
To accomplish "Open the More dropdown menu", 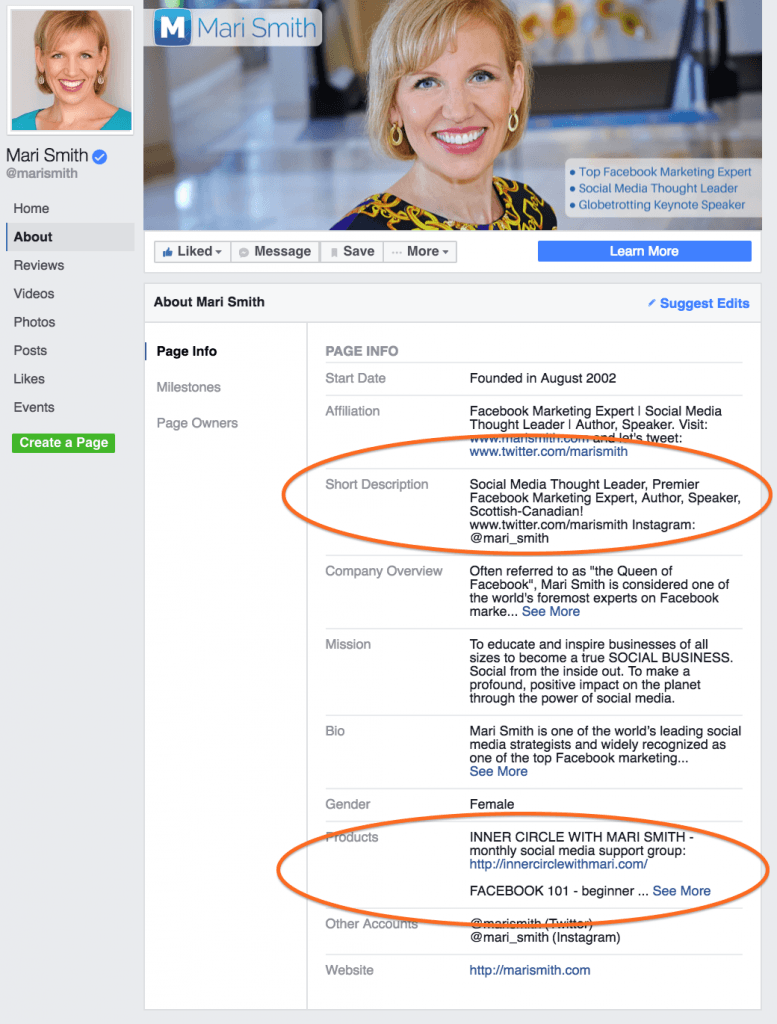I will (x=420, y=251).
